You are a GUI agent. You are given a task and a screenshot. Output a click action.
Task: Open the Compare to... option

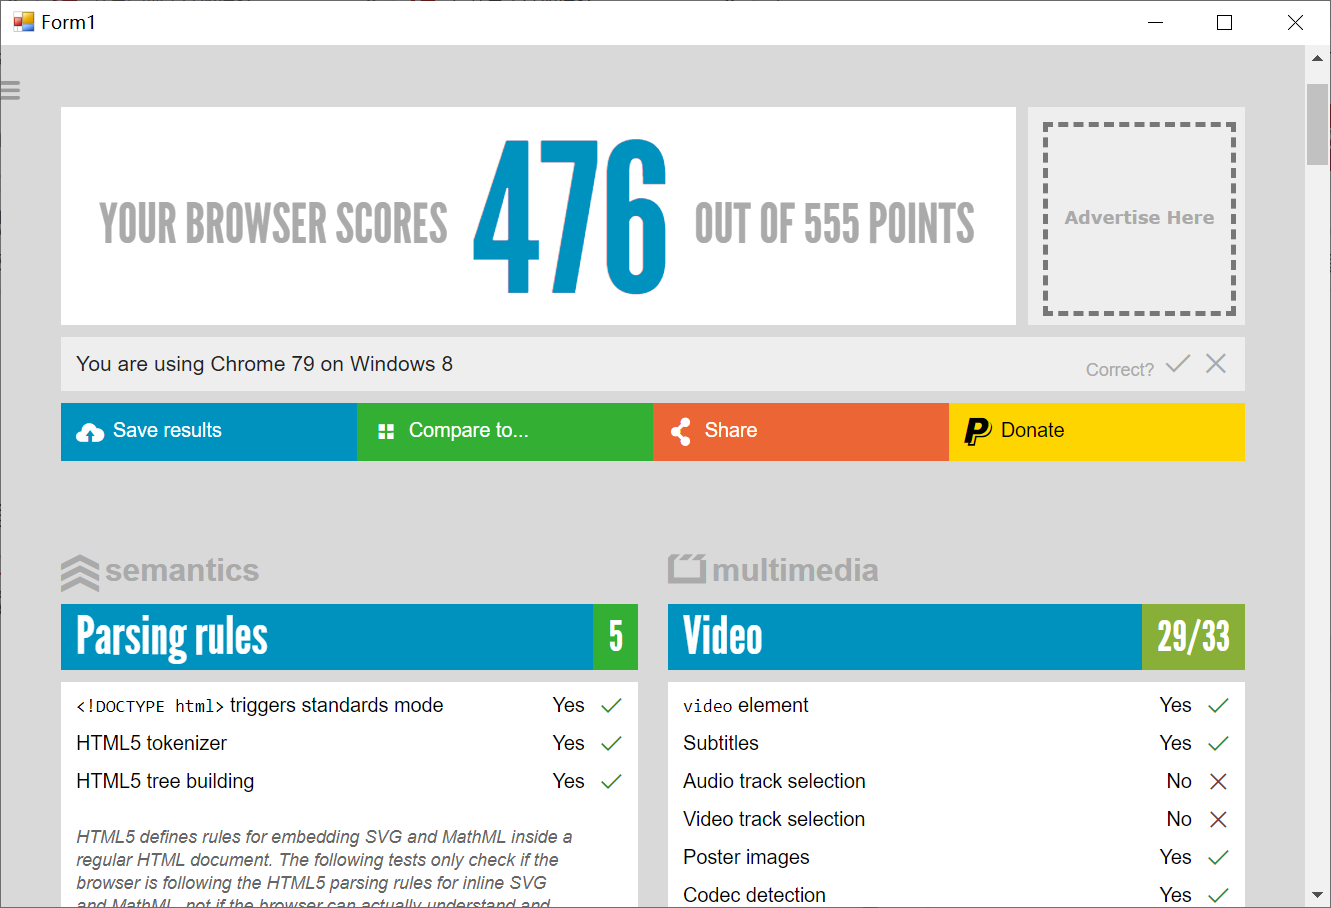pyautogui.click(x=505, y=432)
